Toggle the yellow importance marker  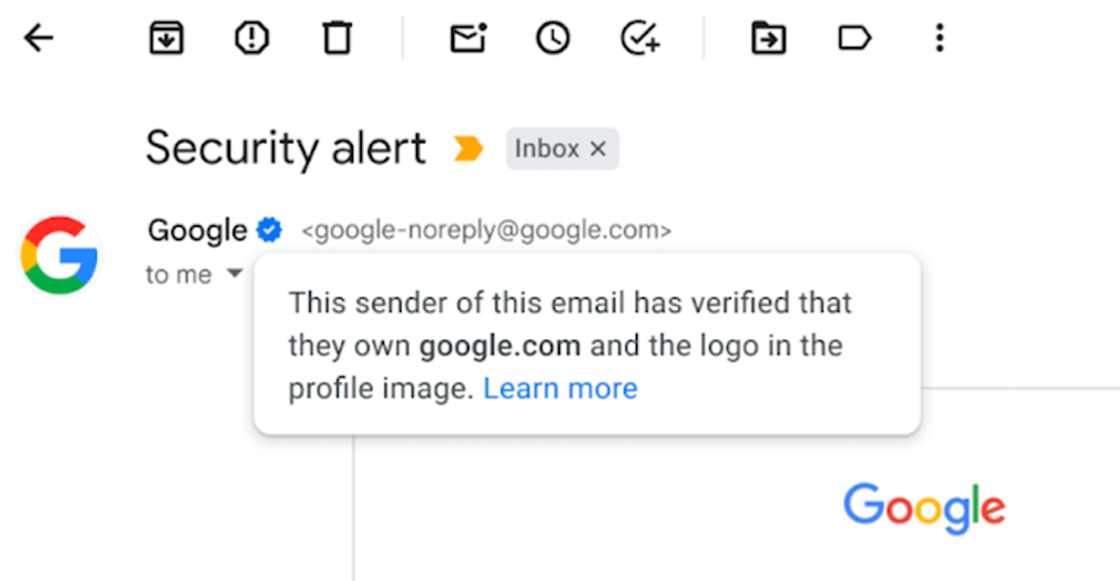tap(468, 149)
